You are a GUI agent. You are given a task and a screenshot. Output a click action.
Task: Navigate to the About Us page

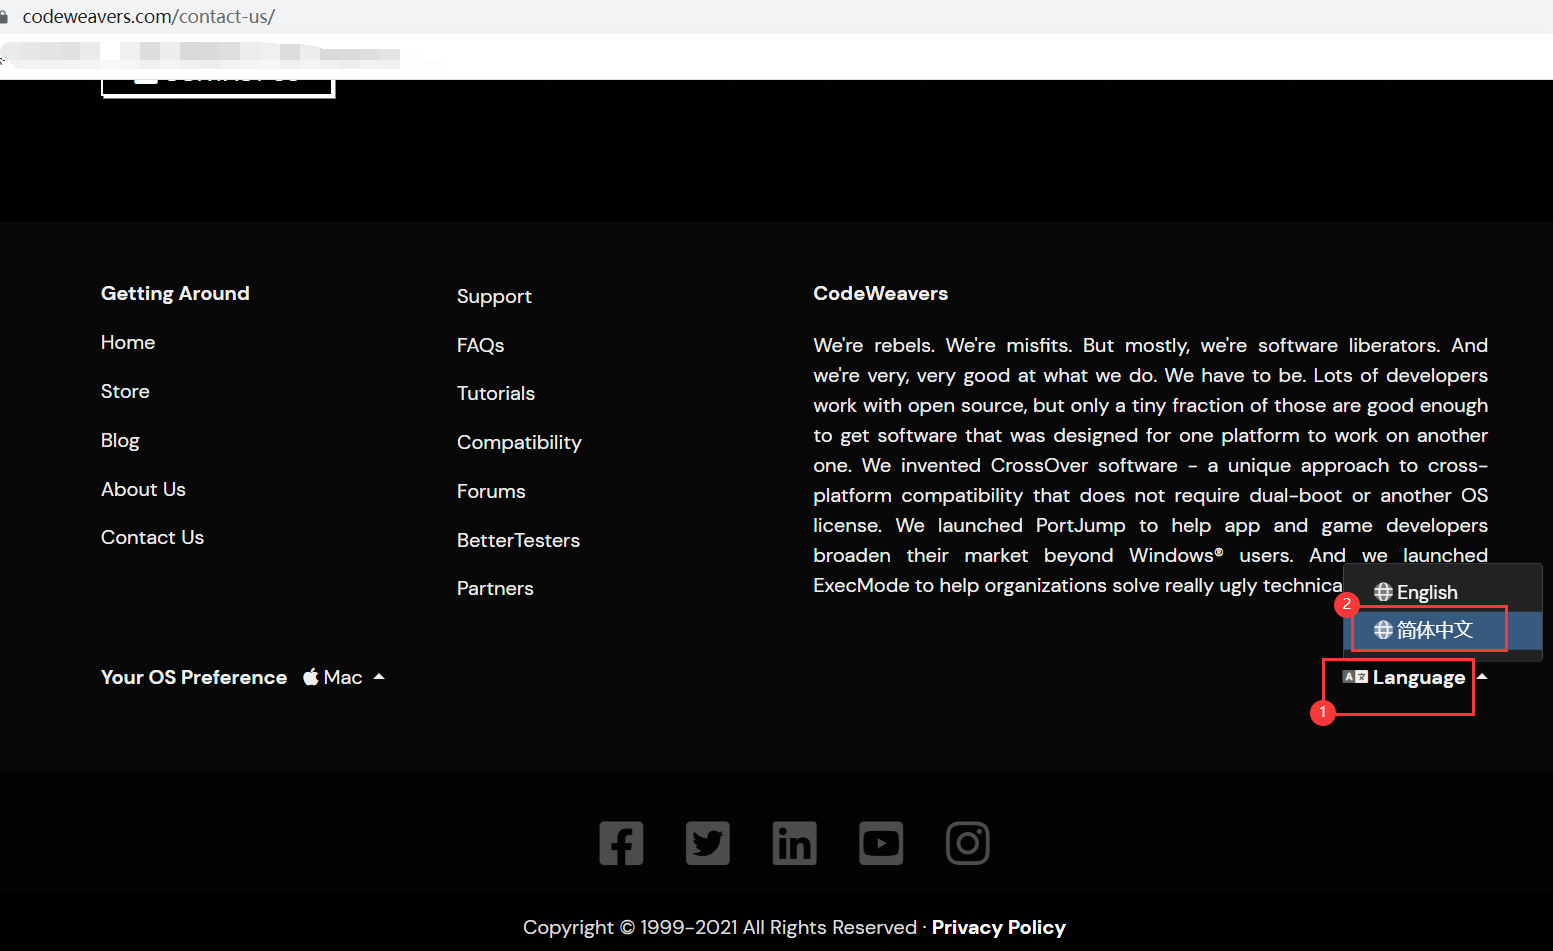pos(143,489)
